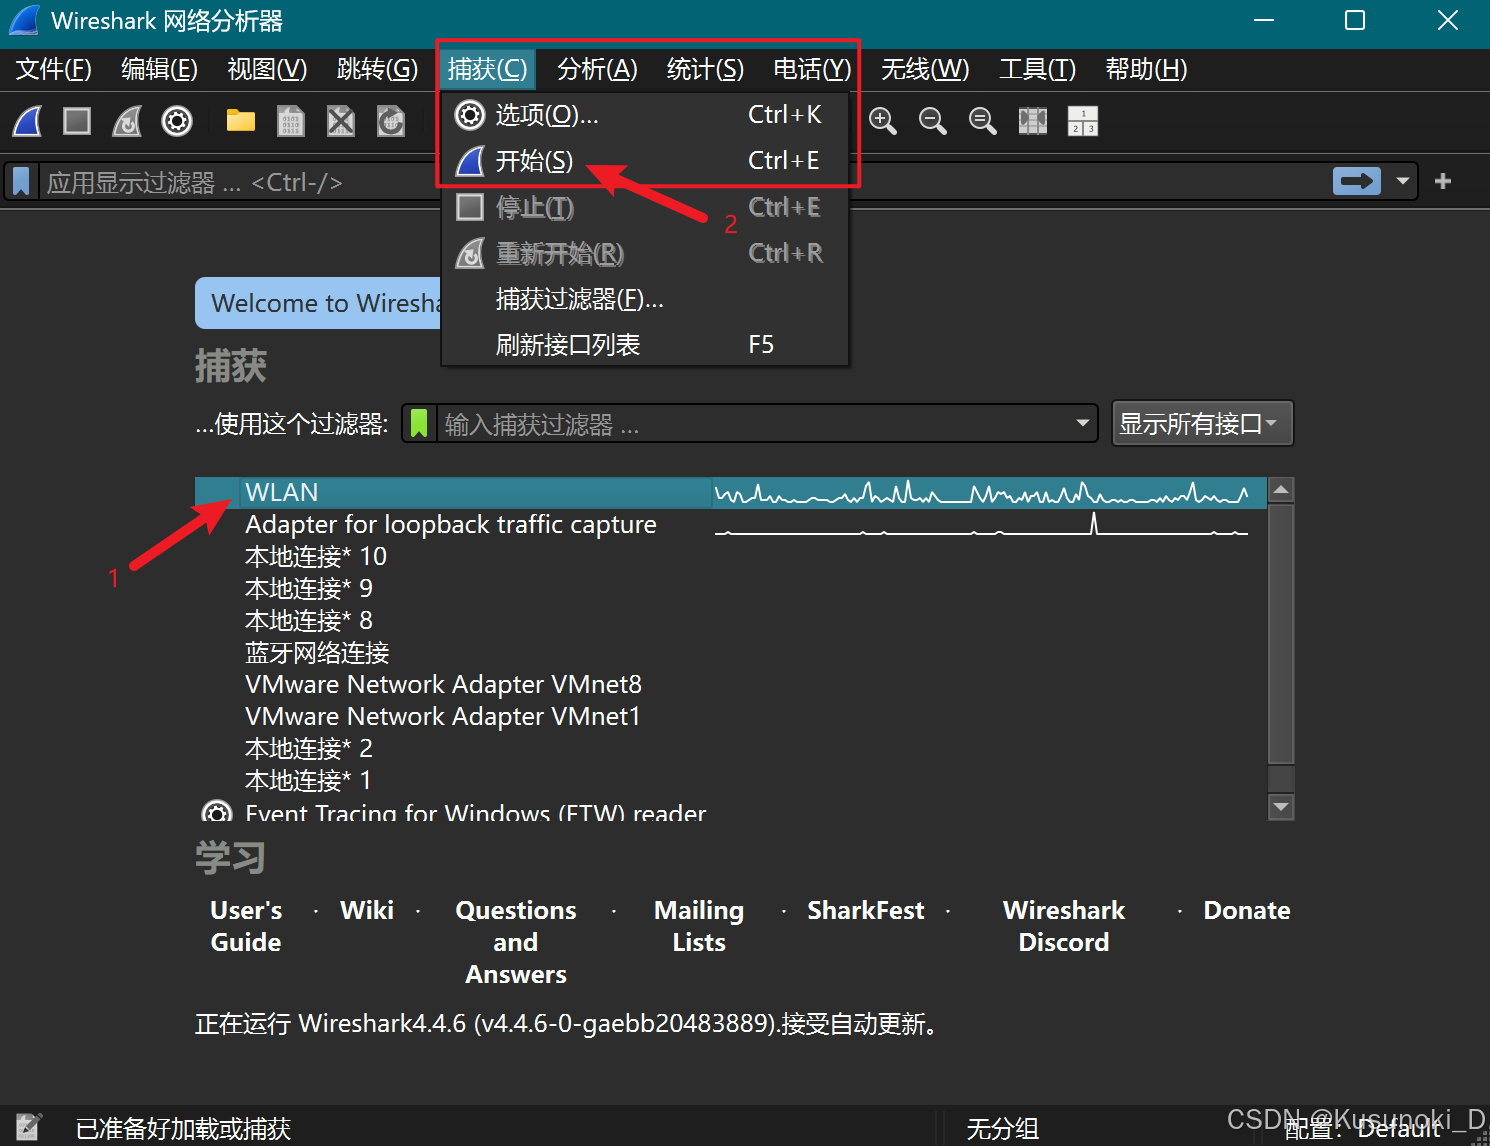Image resolution: width=1490 pixels, height=1146 pixels.
Task: Open capture options gear toolbar icon
Action: click(177, 121)
